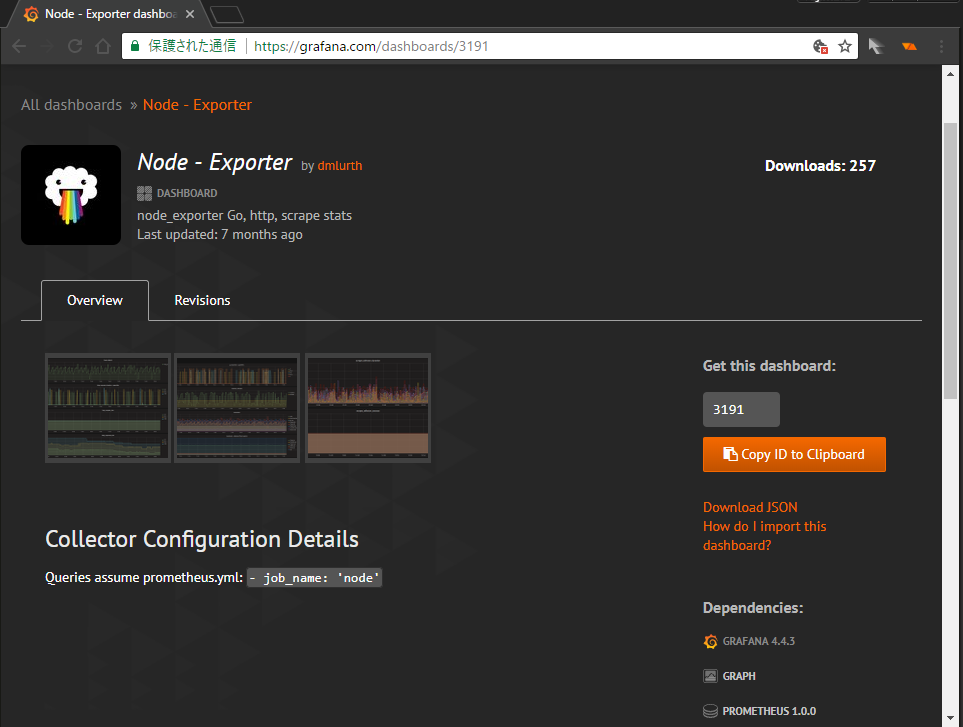The width and height of the screenshot is (963, 727).
Task: Click the scrollbar up arrow
Action: [x=950, y=74]
